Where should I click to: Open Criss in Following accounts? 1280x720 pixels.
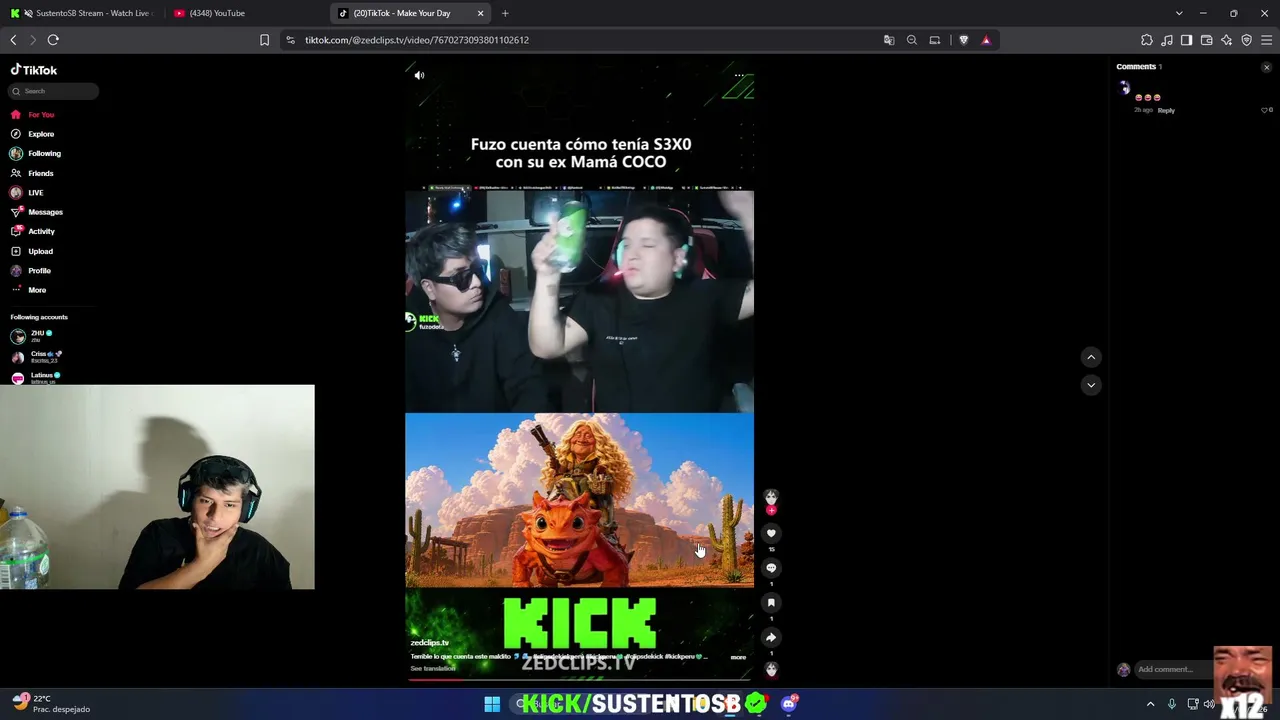36,357
